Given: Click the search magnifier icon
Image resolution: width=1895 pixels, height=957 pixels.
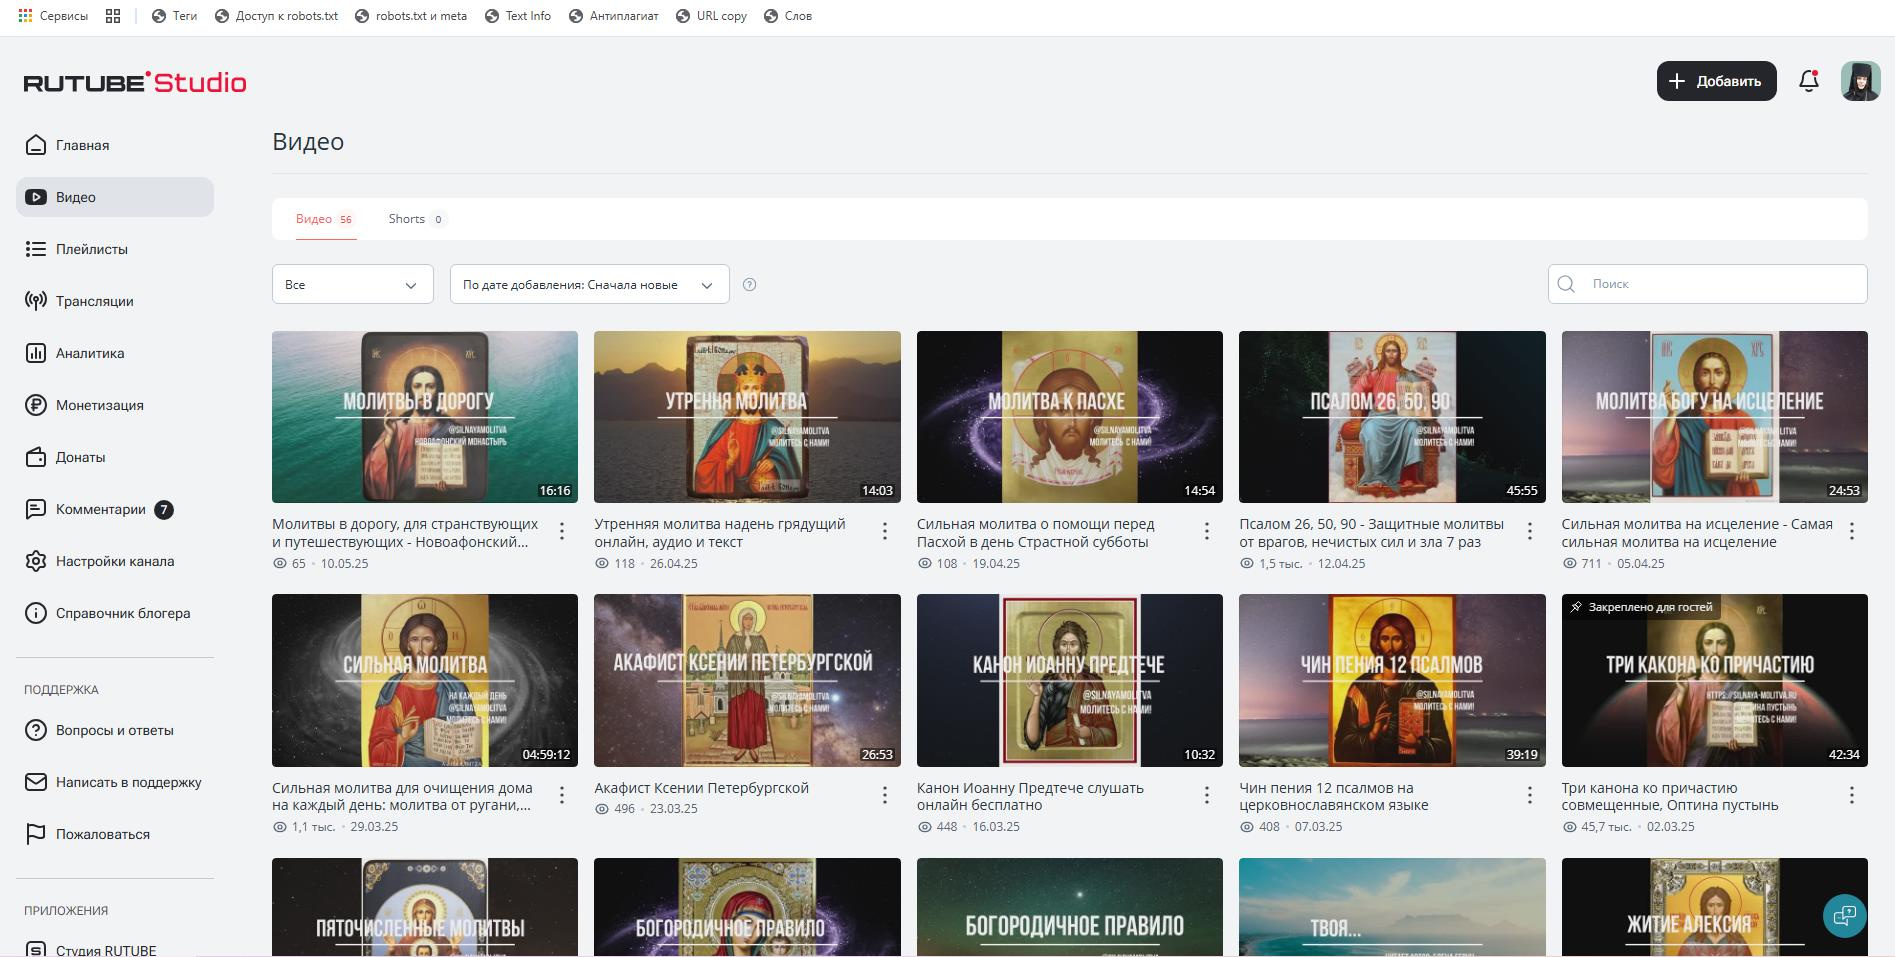Looking at the screenshot, I should [1567, 284].
